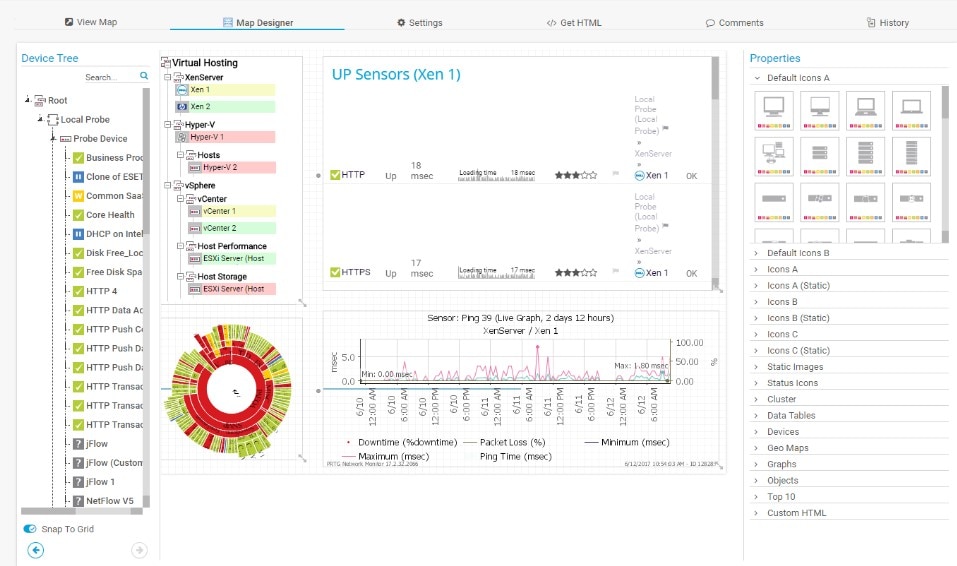Click the green check status of the HTTPS sensor
The width and height of the screenshot is (957, 566).
click(x=335, y=272)
